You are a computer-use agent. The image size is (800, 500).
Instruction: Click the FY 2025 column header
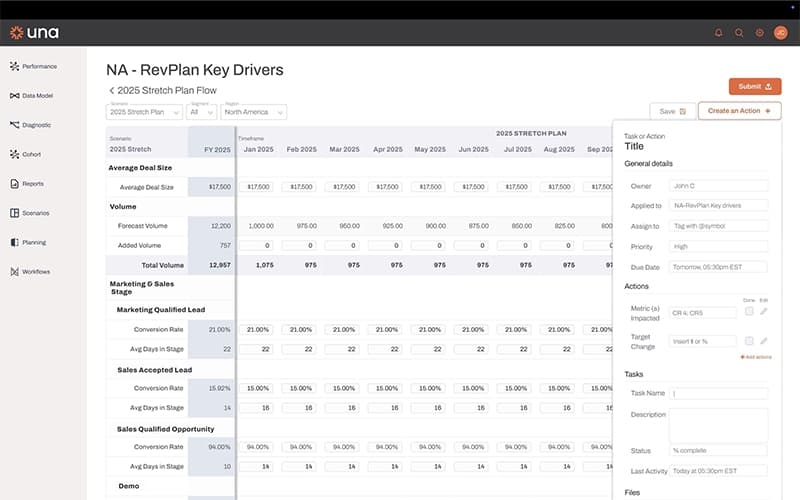tap(217, 149)
